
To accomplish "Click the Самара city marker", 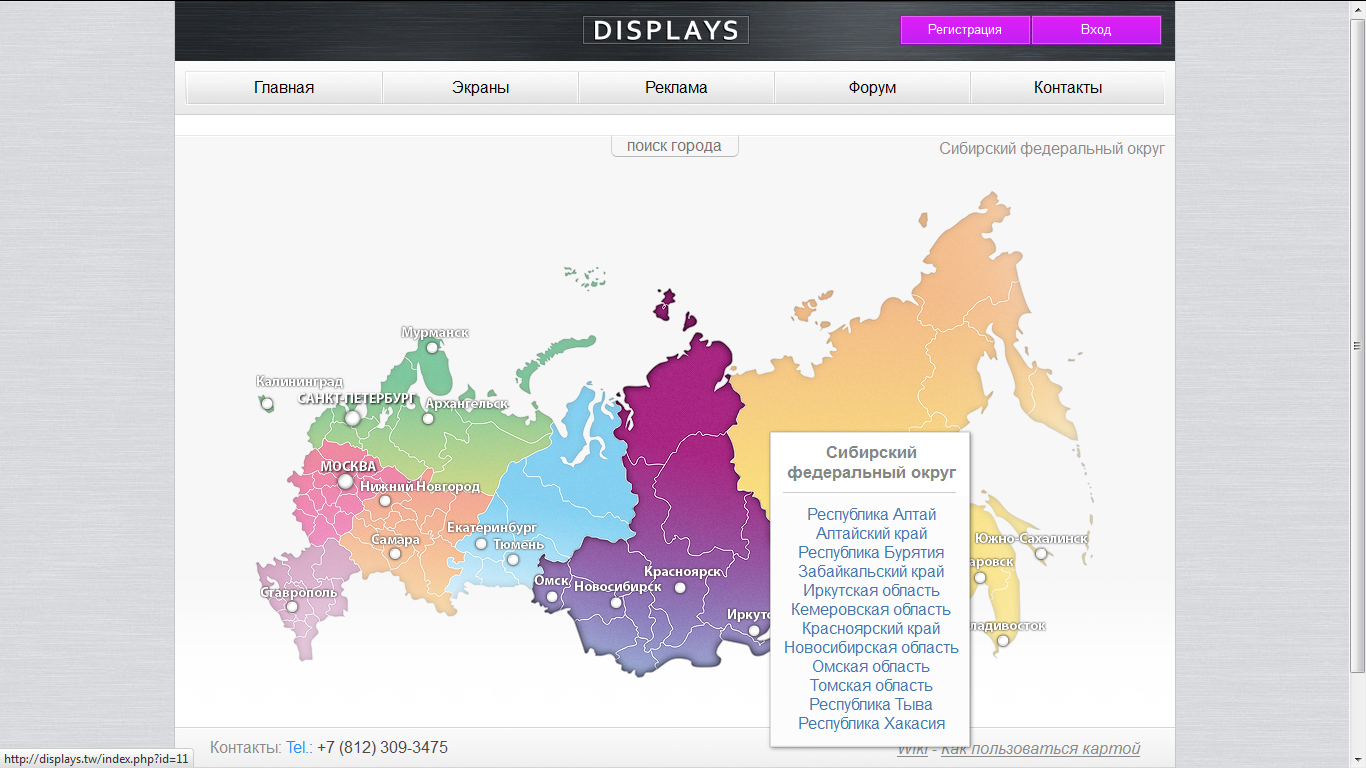I will point(395,554).
